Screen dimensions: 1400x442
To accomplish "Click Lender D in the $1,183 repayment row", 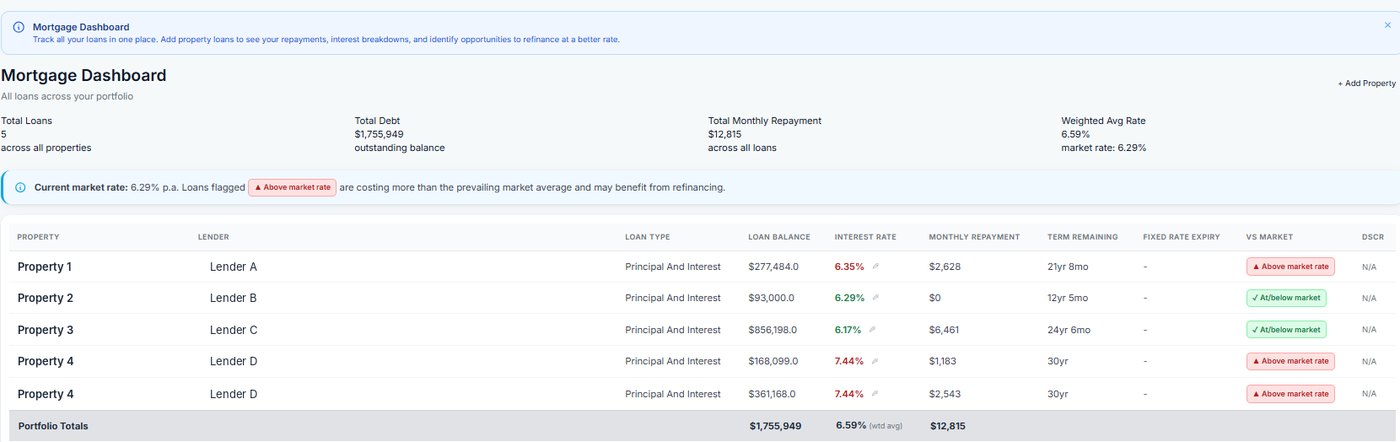I will [x=234, y=361].
